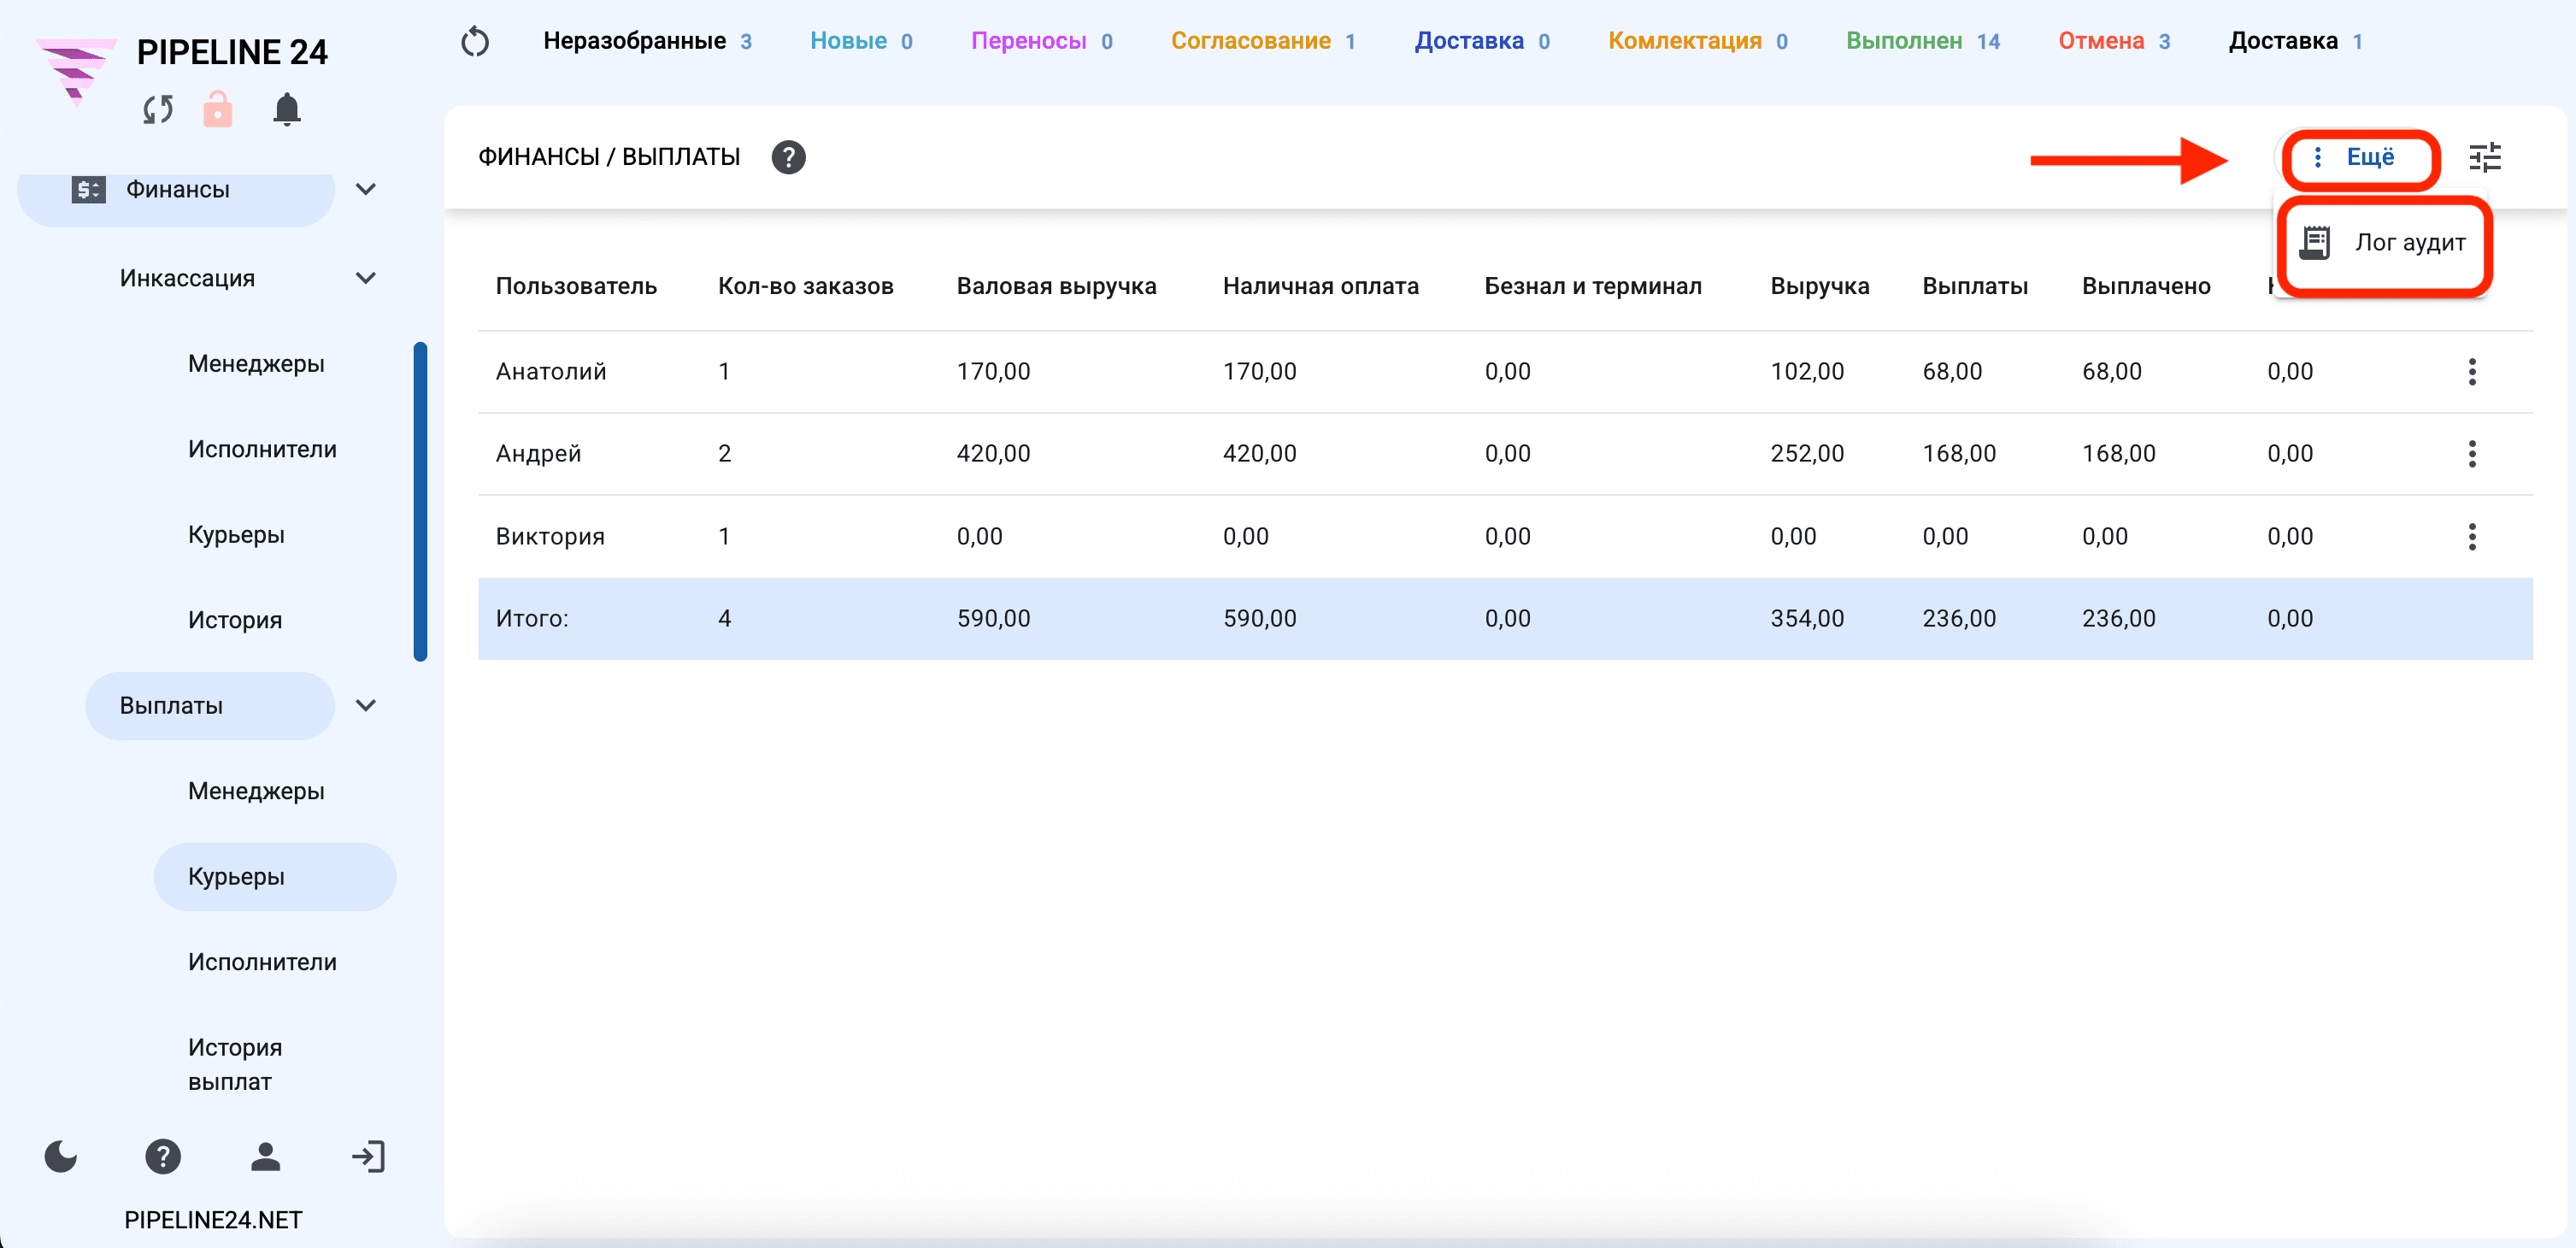Open the user profile icon
Screen dimensions: 2576x1248
point(265,1157)
